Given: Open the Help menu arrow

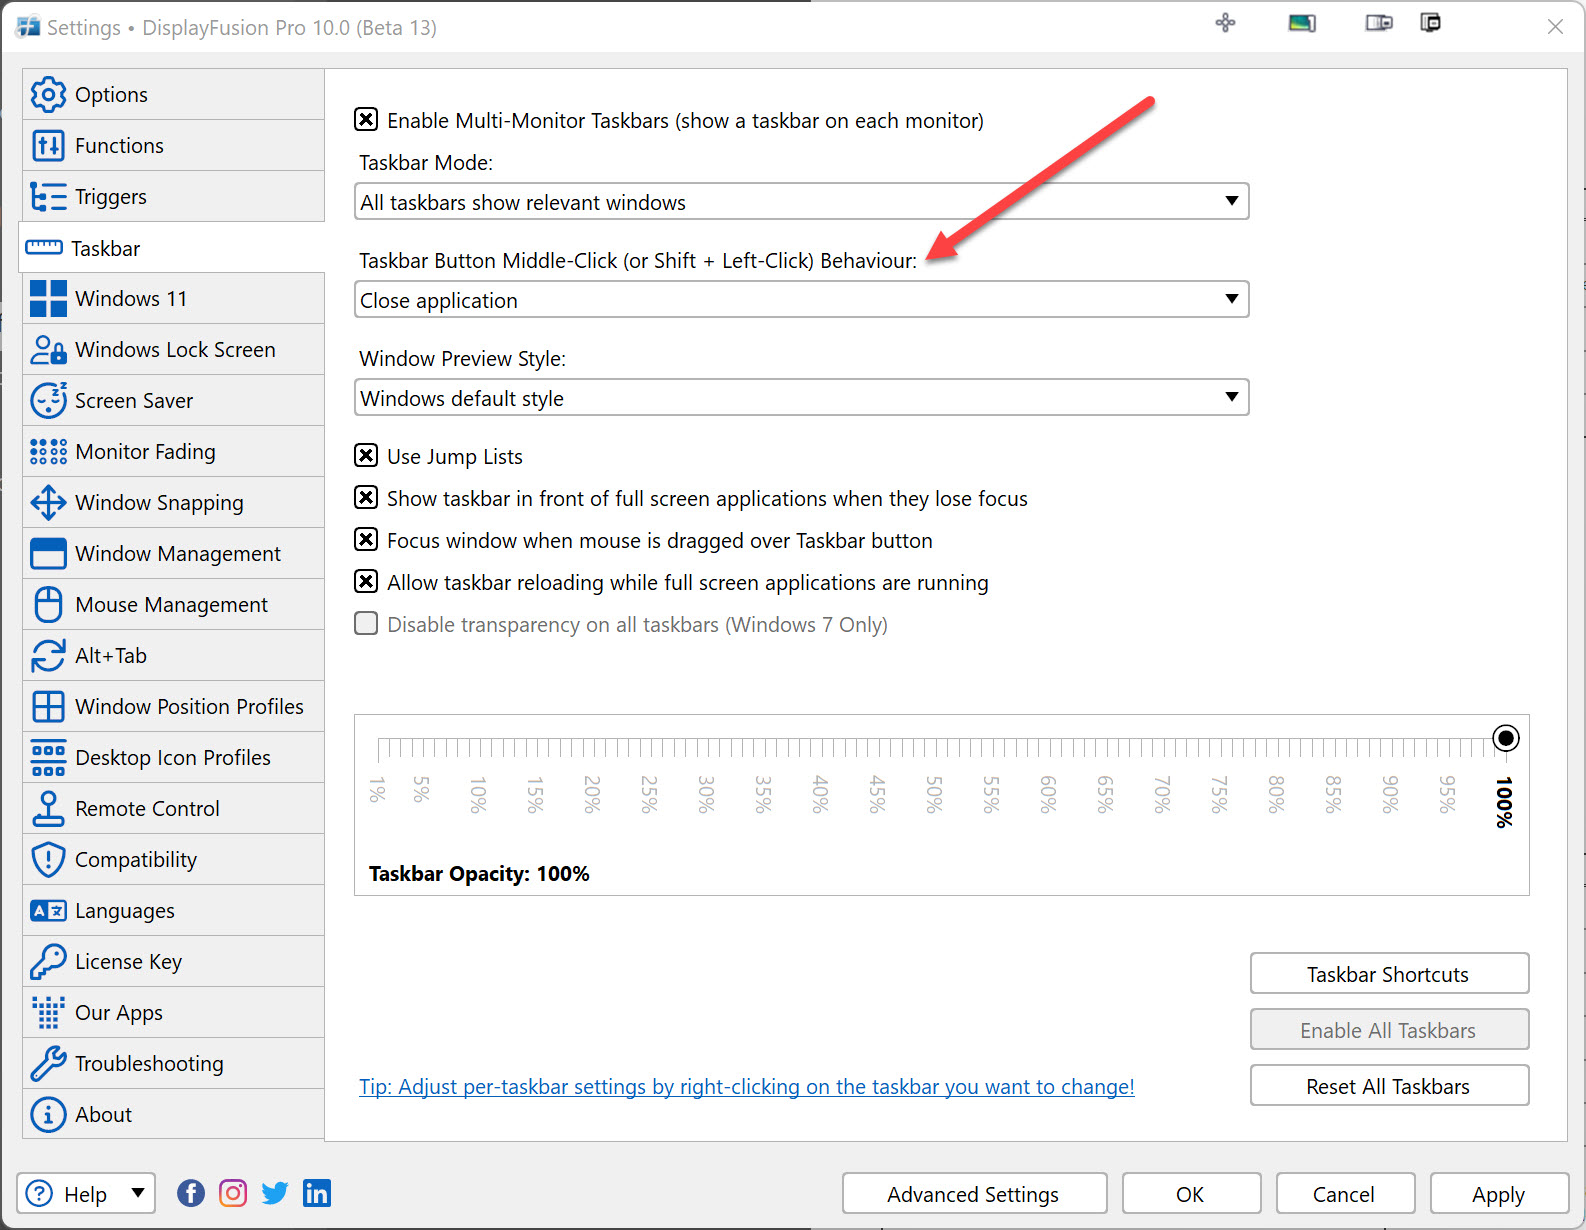Looking at the screenshot, I should (x=138, y=1193).
